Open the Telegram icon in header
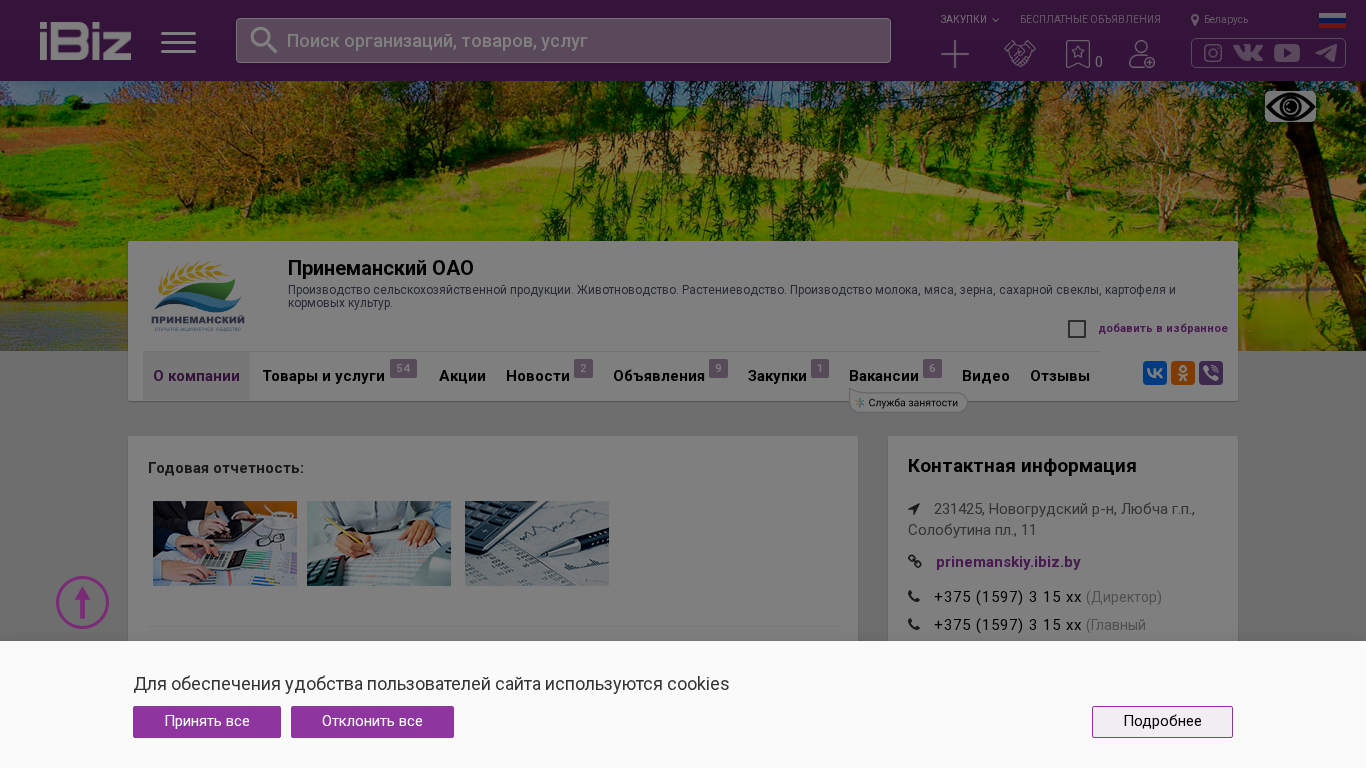 pyautogui.click(x=1326, y=53)
